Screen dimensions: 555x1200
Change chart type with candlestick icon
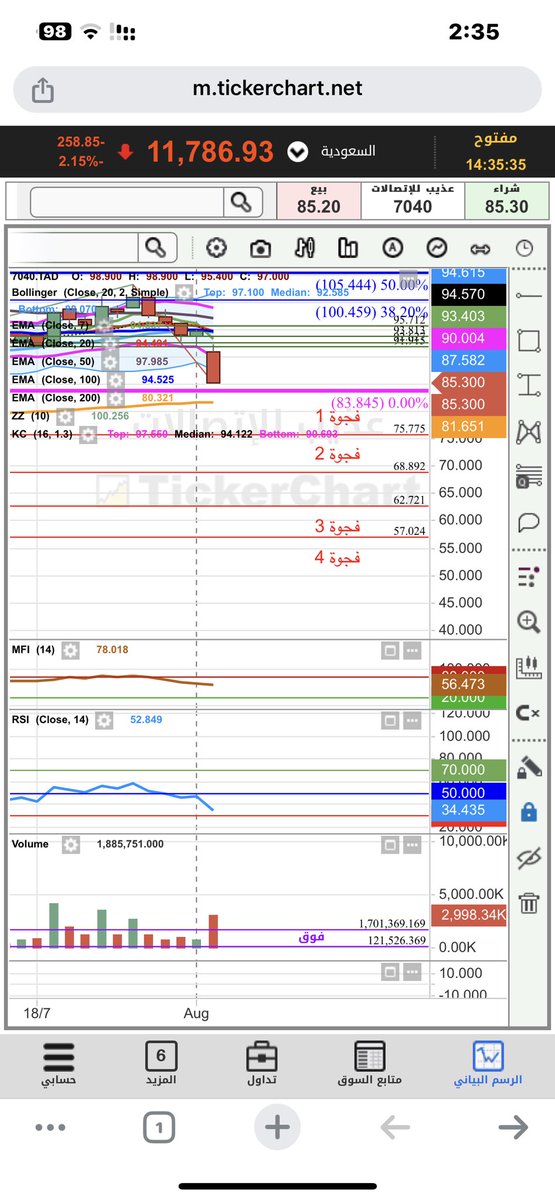tap(305, 248)
